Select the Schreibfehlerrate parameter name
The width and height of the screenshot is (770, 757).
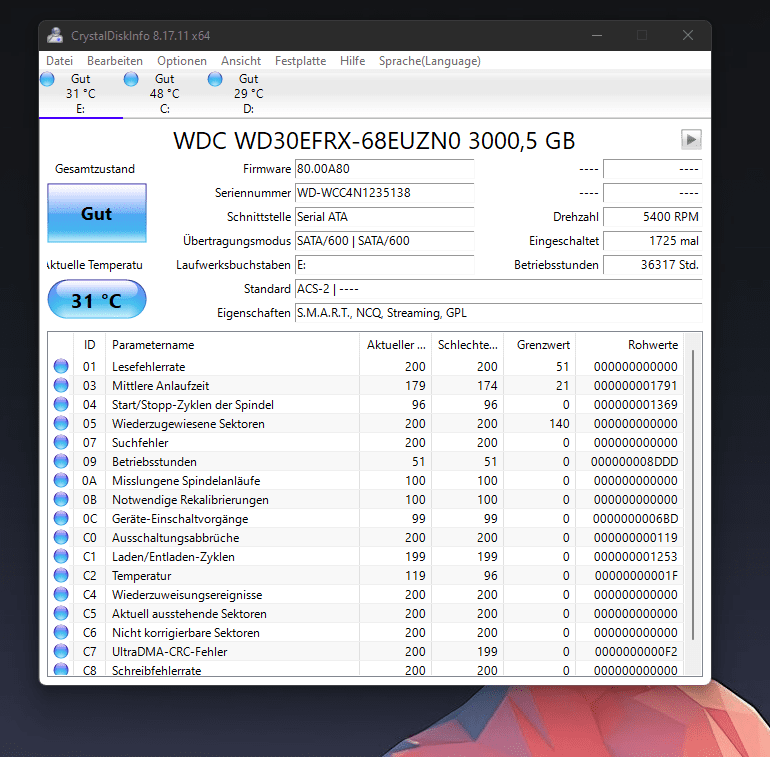click(x=156, y=671)
